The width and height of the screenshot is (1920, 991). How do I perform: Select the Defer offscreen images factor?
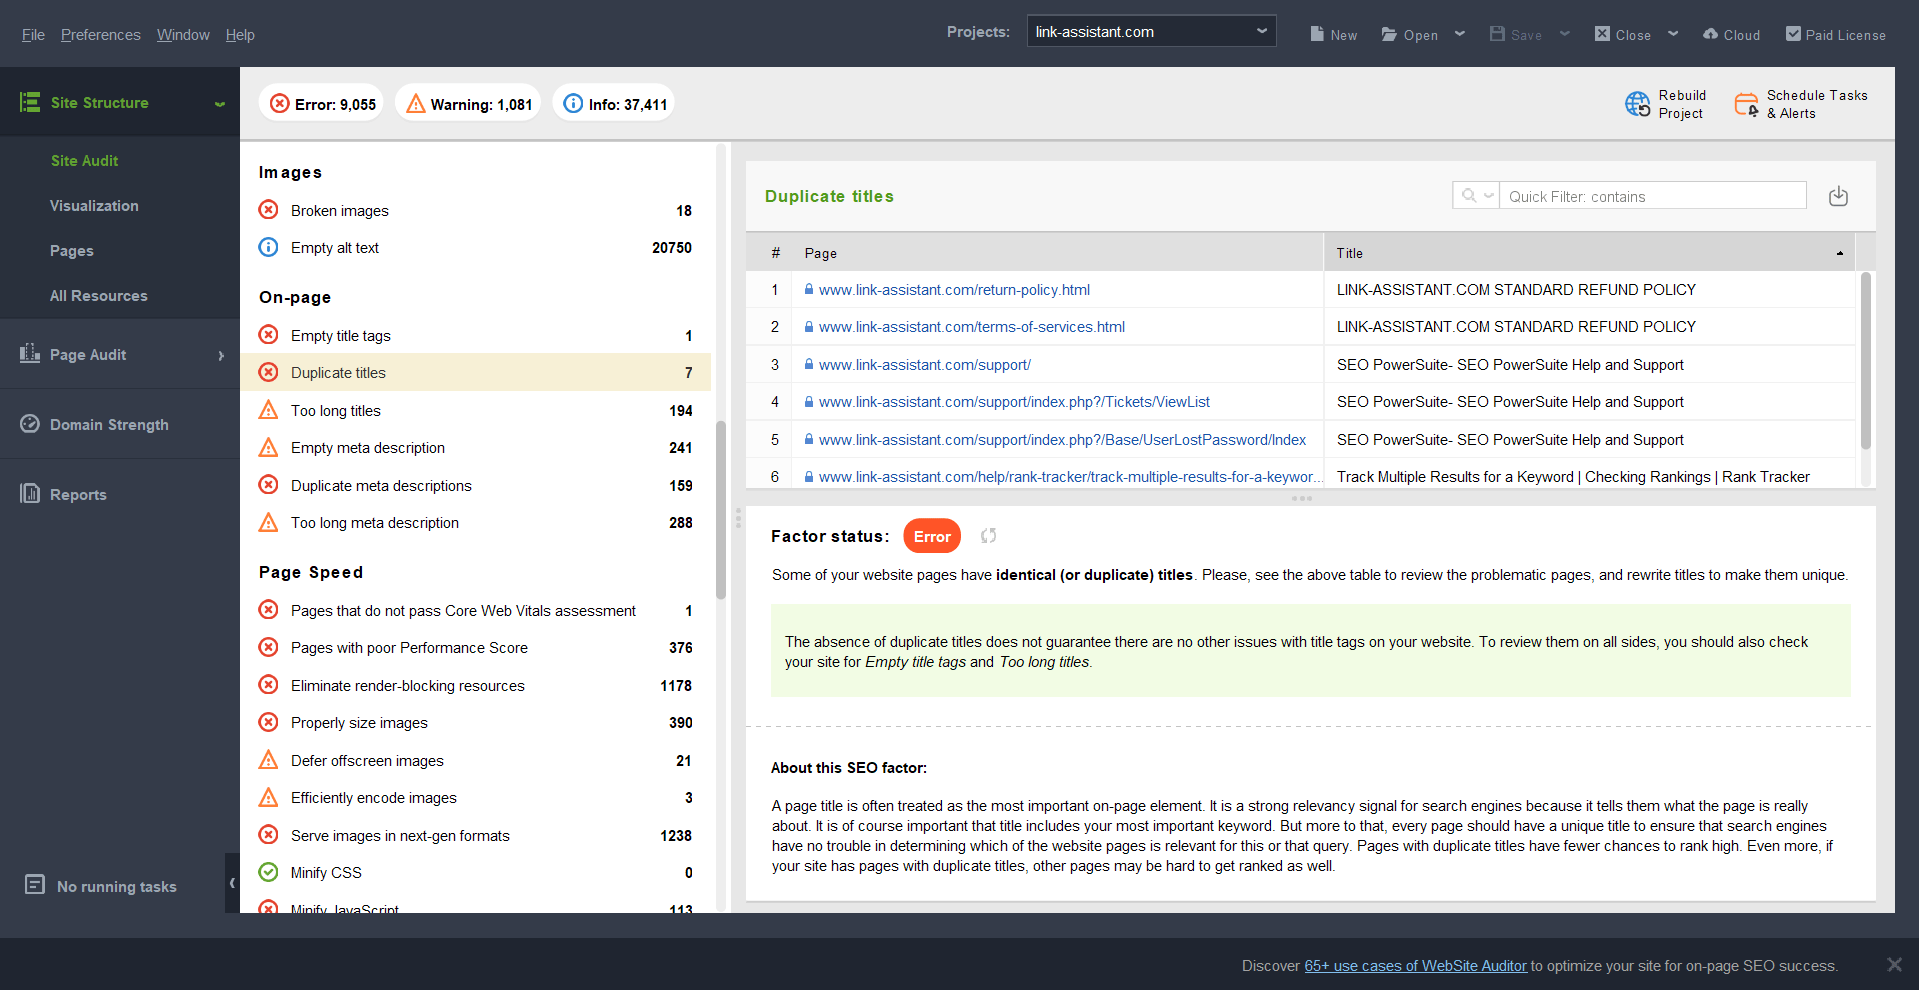click(476, 760)
